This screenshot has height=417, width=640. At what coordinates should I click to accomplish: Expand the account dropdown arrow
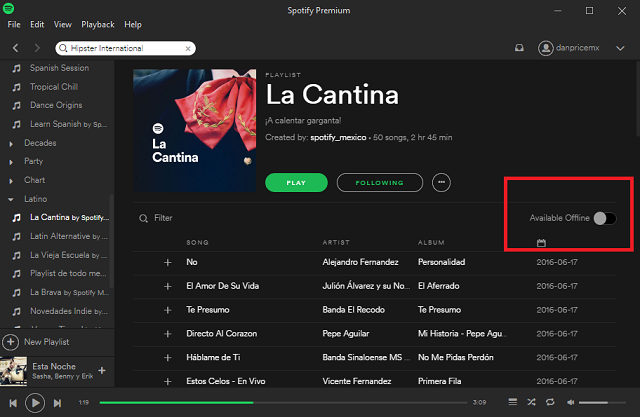pos(620,48)
